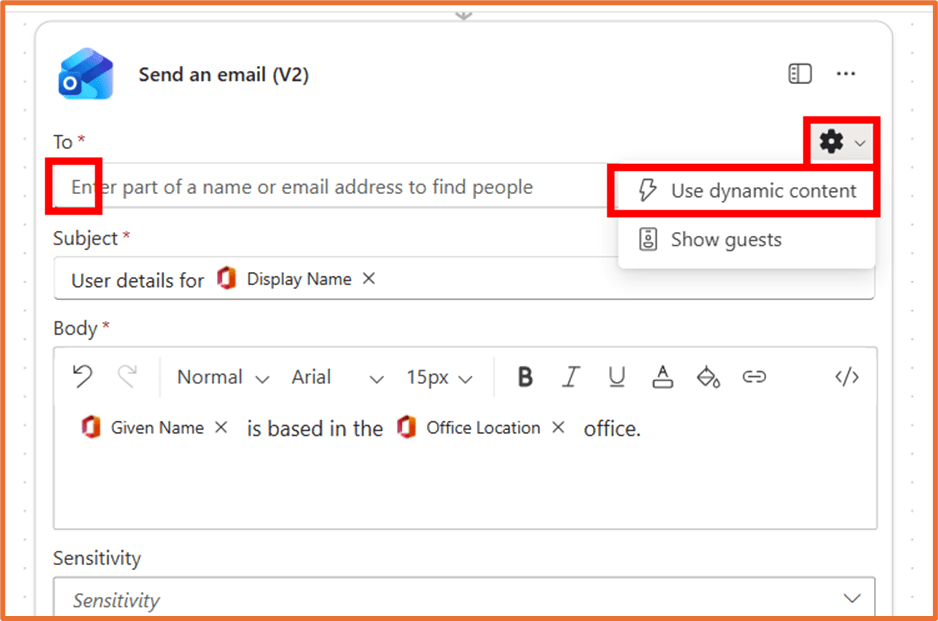Viewport: 938px width, 621px height.
Task: Open the font color picker
Action: pos(662,377)
